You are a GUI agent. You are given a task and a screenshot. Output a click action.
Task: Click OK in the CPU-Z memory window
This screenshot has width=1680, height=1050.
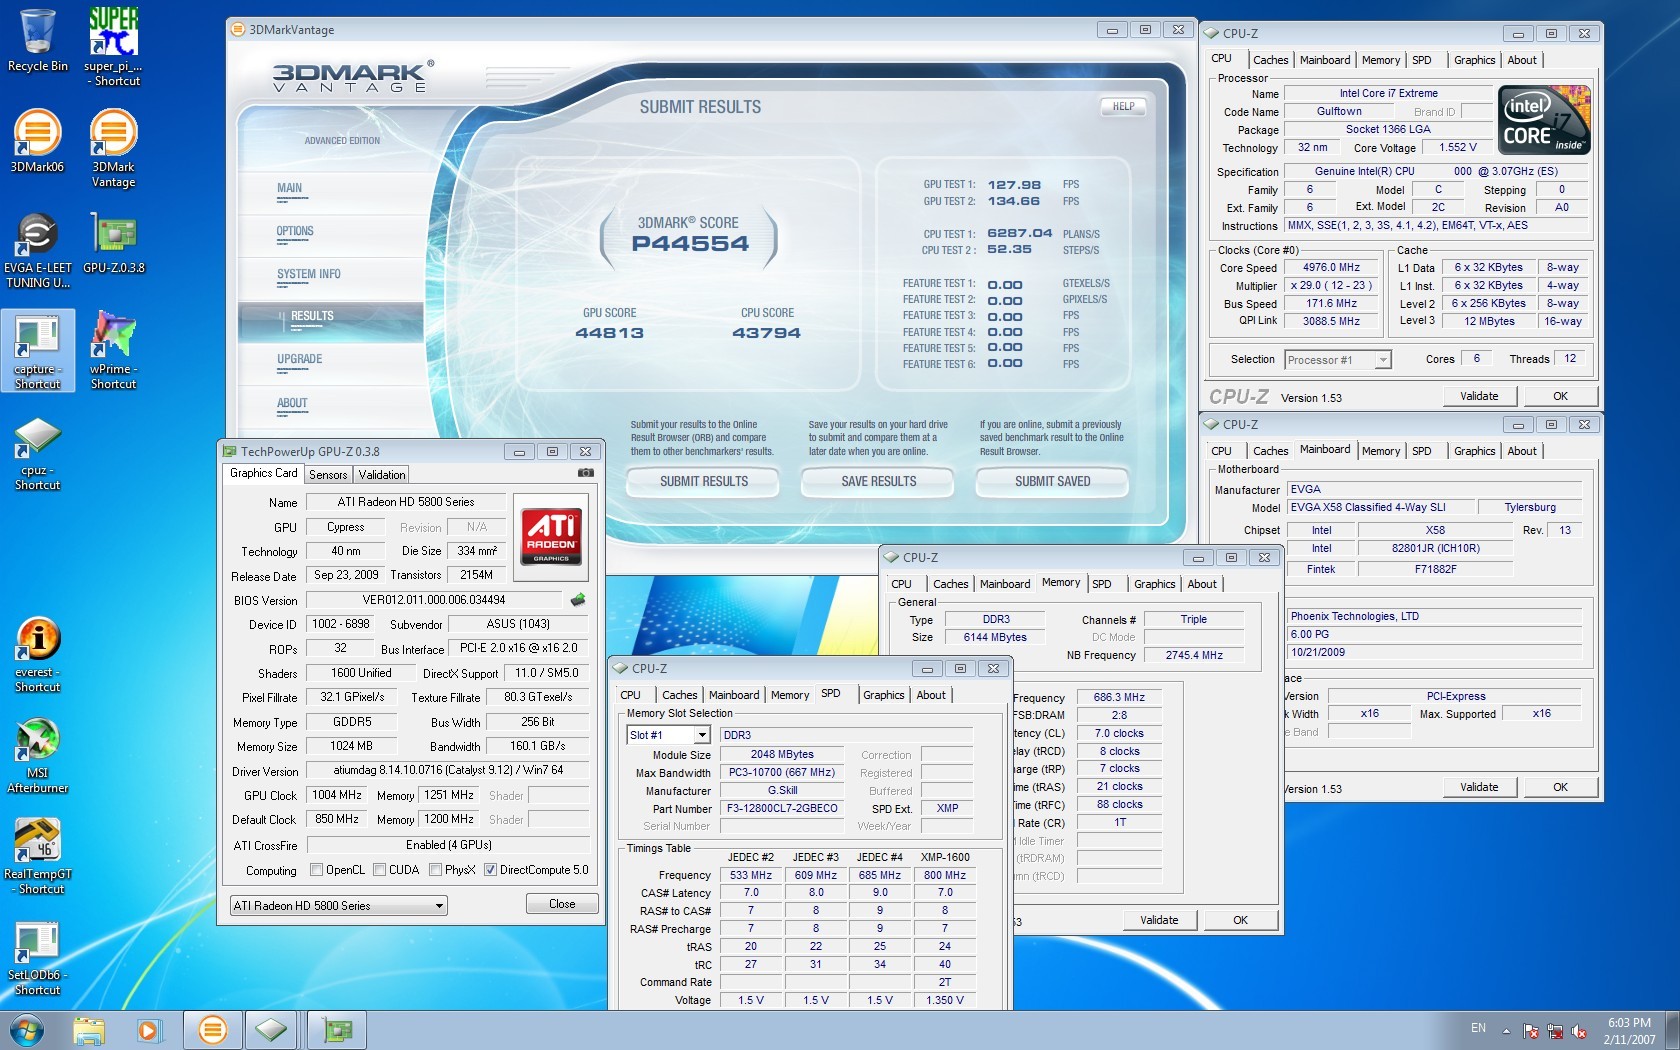[x=1240, y=920]
